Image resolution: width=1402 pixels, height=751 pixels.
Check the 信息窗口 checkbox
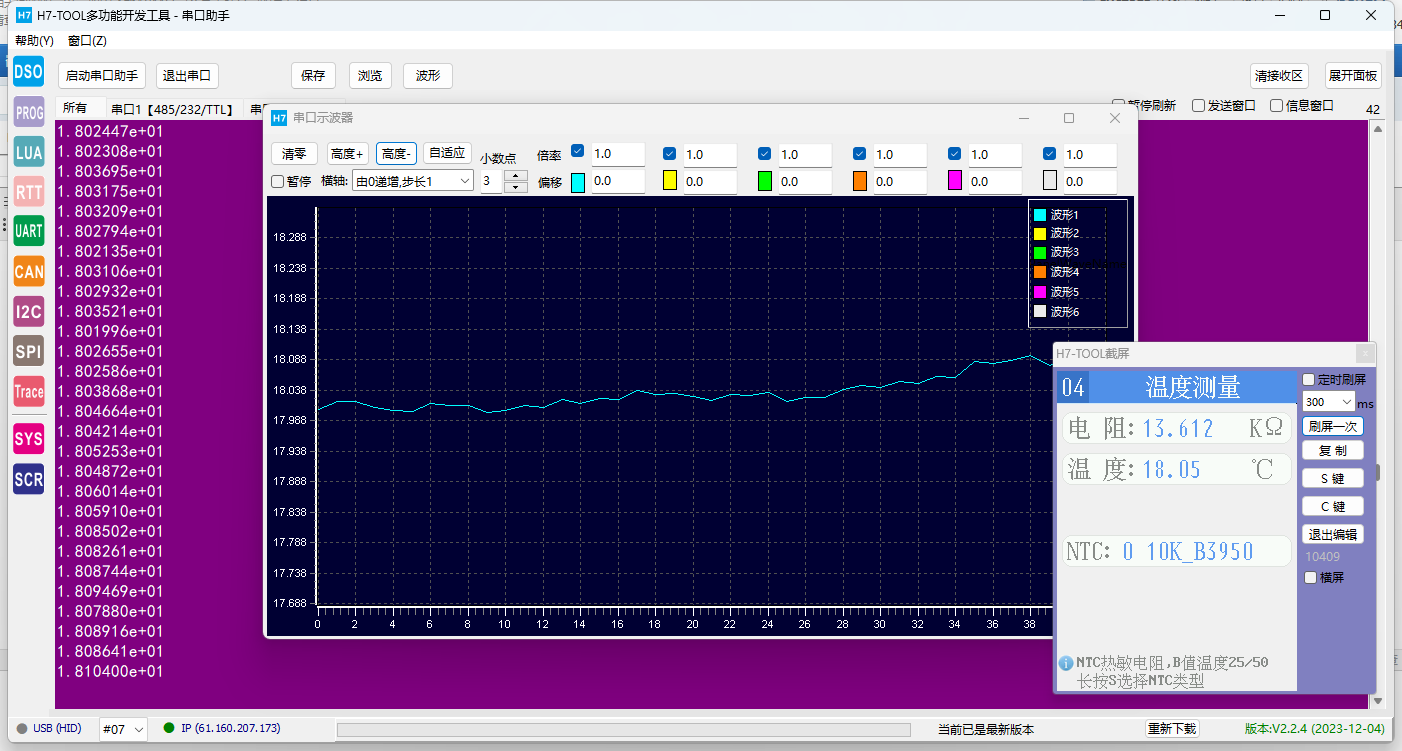tap(1276, 105)
